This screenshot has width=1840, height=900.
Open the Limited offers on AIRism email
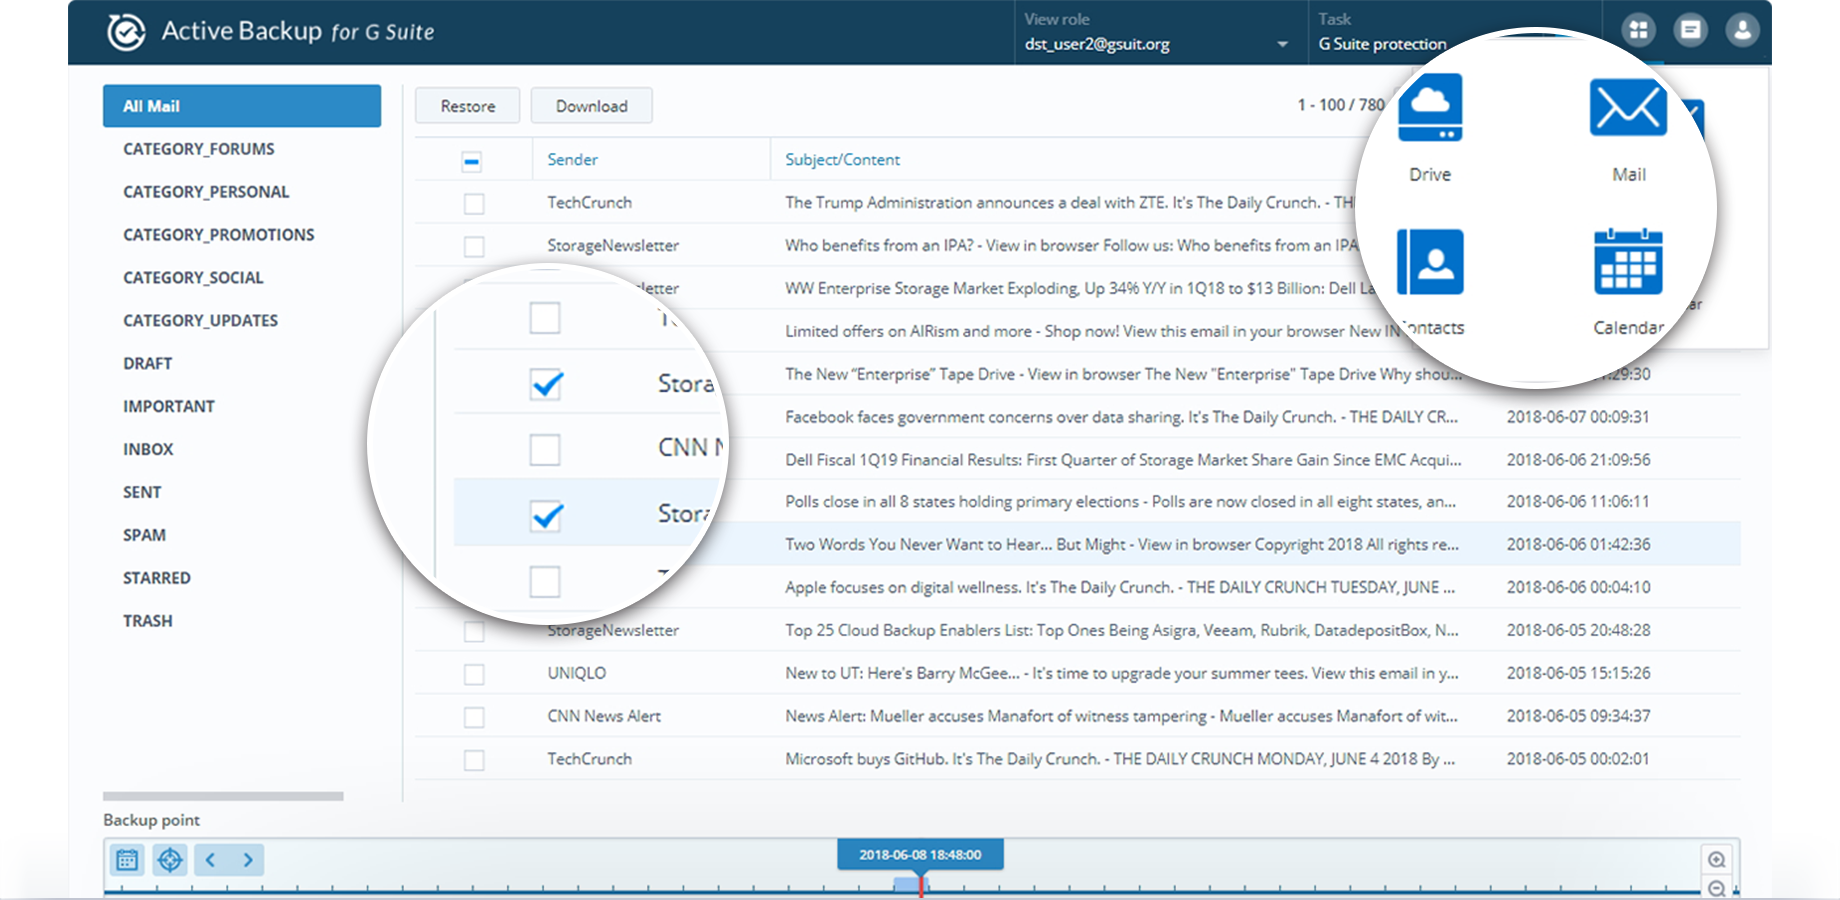pyautogui.click(x=1092, y=331)
